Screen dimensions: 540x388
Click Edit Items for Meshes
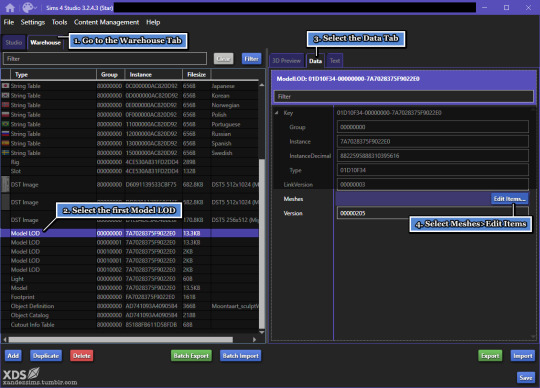click(x=509, y=199)
